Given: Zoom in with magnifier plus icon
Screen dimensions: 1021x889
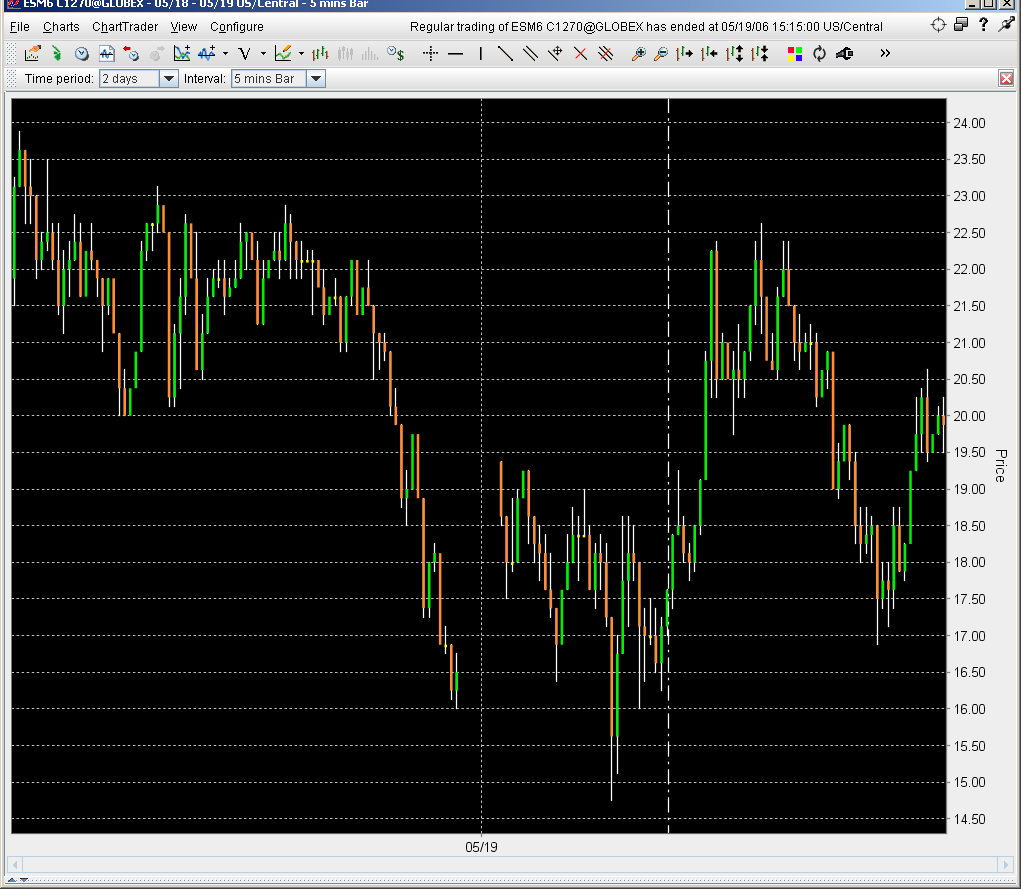Looking at the screenshot, I should click(x=639, y=53).
